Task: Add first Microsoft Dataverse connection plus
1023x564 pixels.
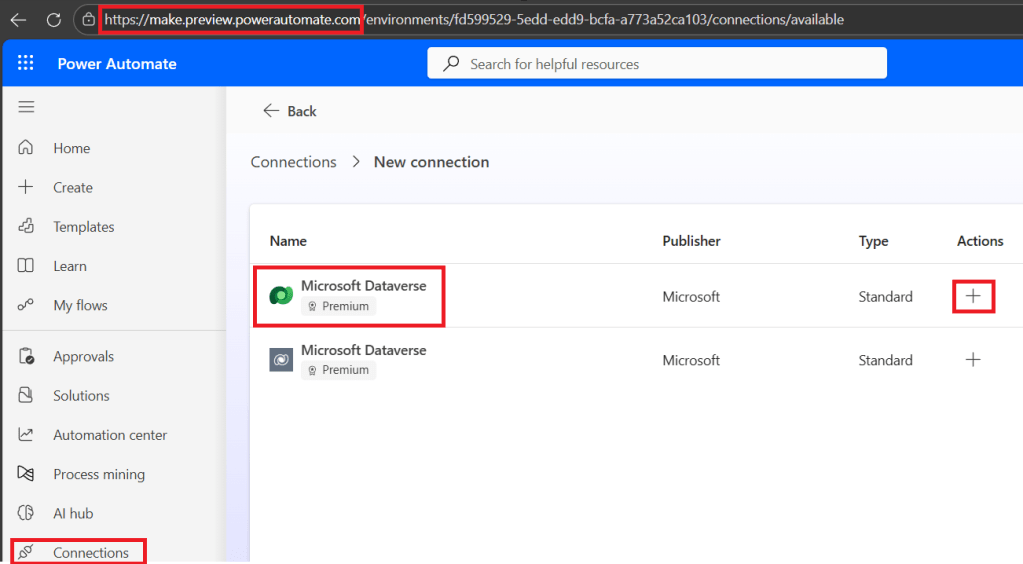Action: [972, 297]
